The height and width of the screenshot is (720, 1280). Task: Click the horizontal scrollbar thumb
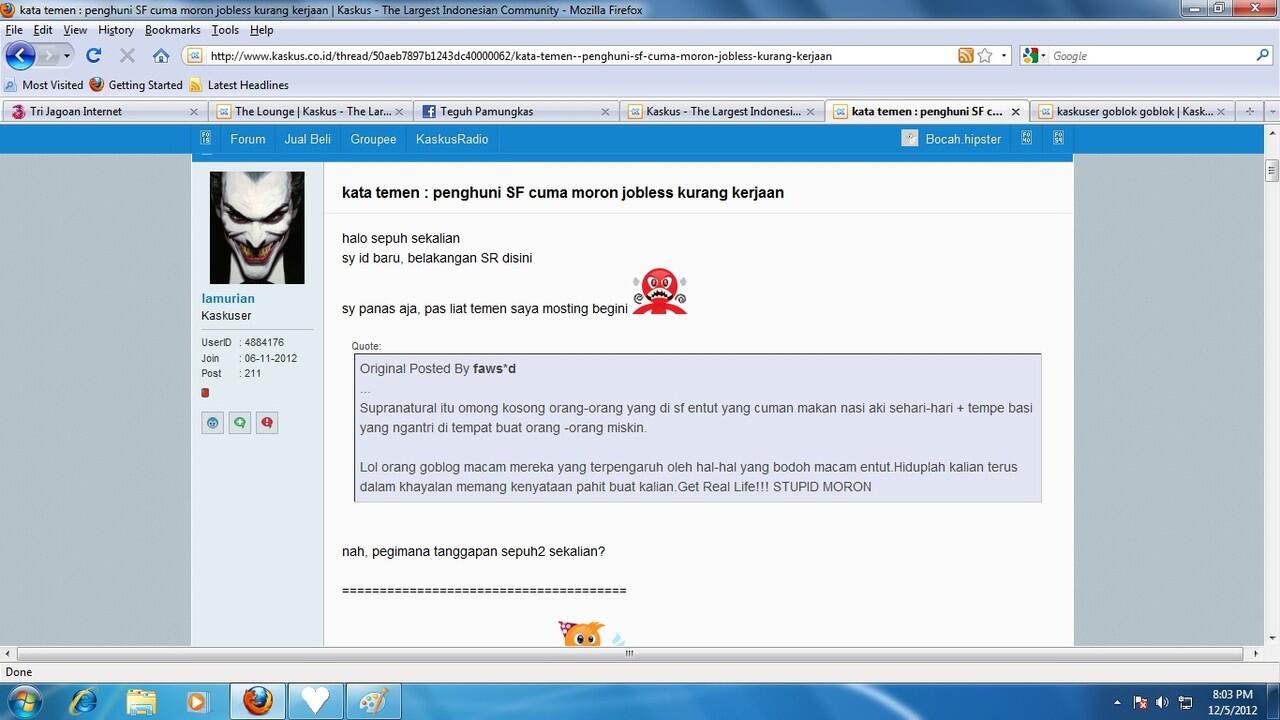click(628, 654)
